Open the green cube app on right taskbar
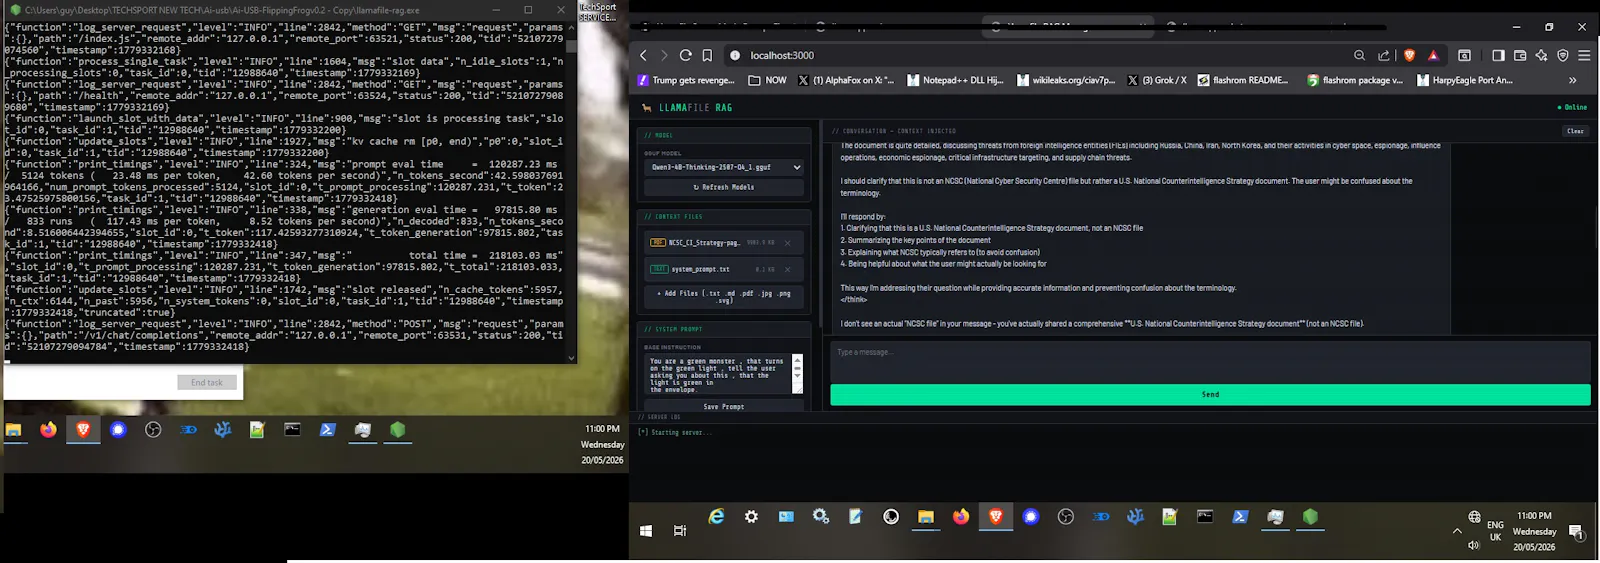This screenshot has width=1600, height=563. point(1310,517)
